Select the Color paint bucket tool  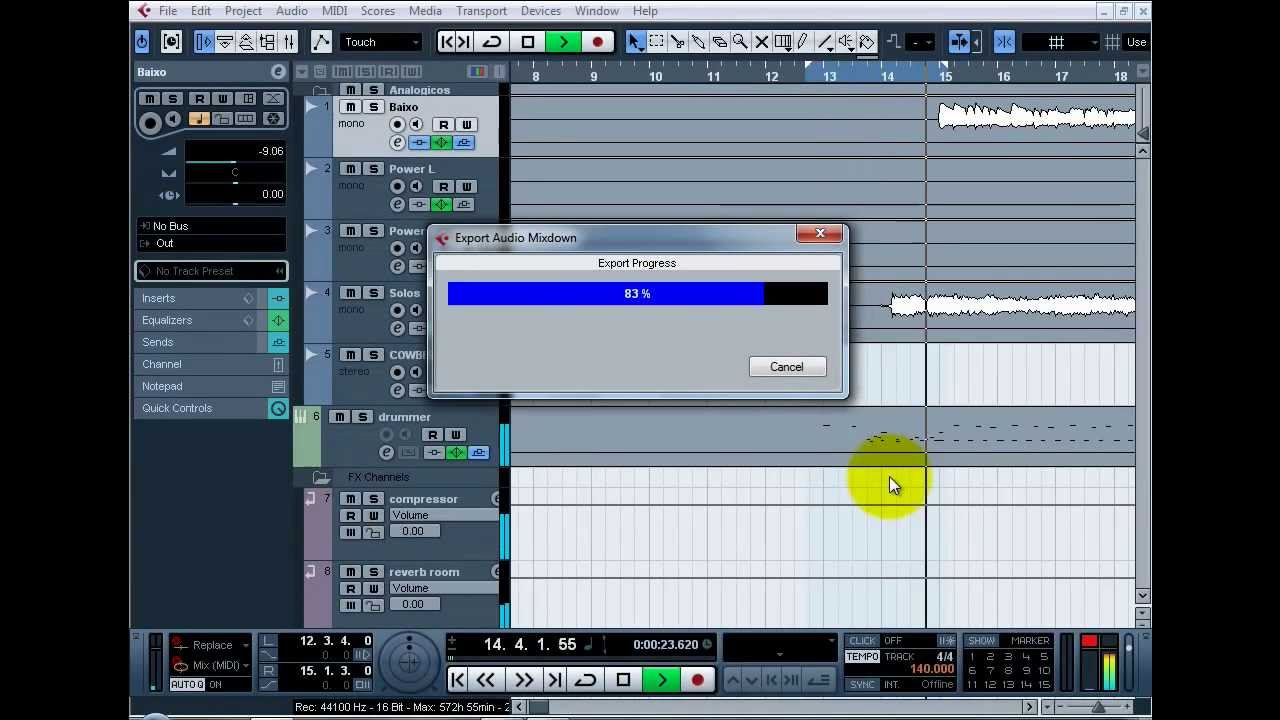pyautogui.click(x=866, y=42)
